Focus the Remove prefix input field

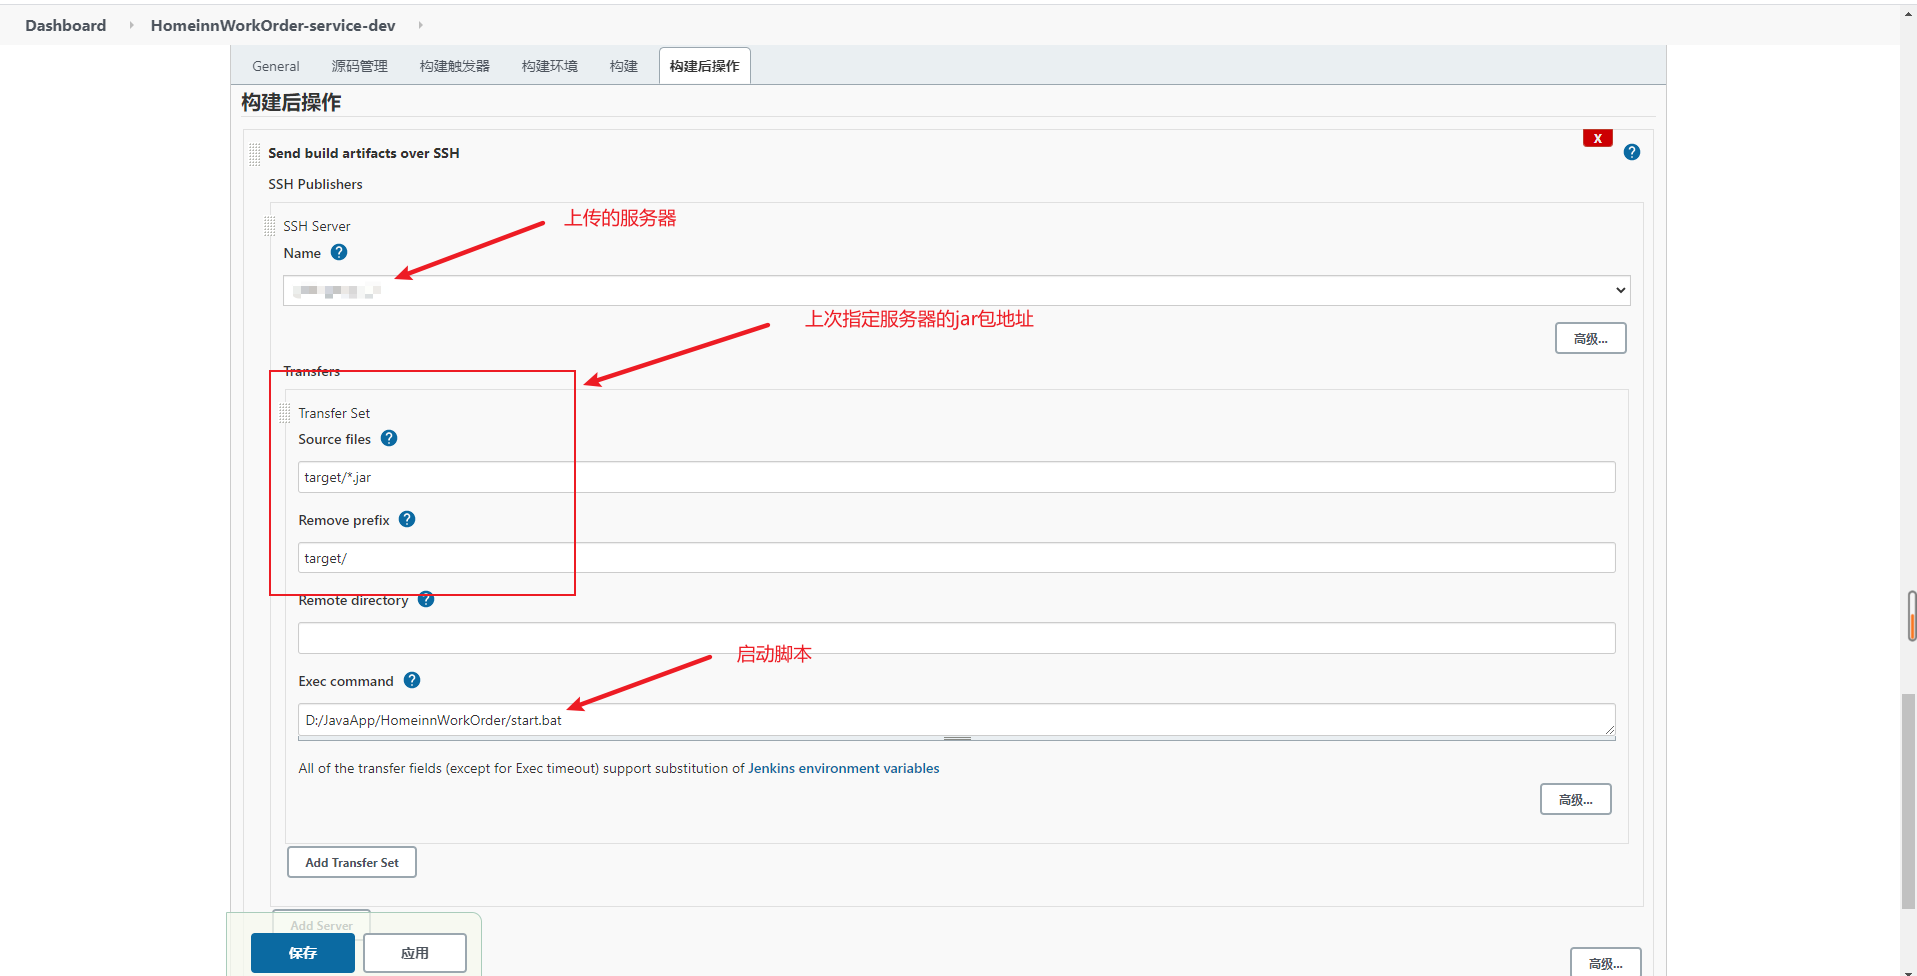coord(956,557)
